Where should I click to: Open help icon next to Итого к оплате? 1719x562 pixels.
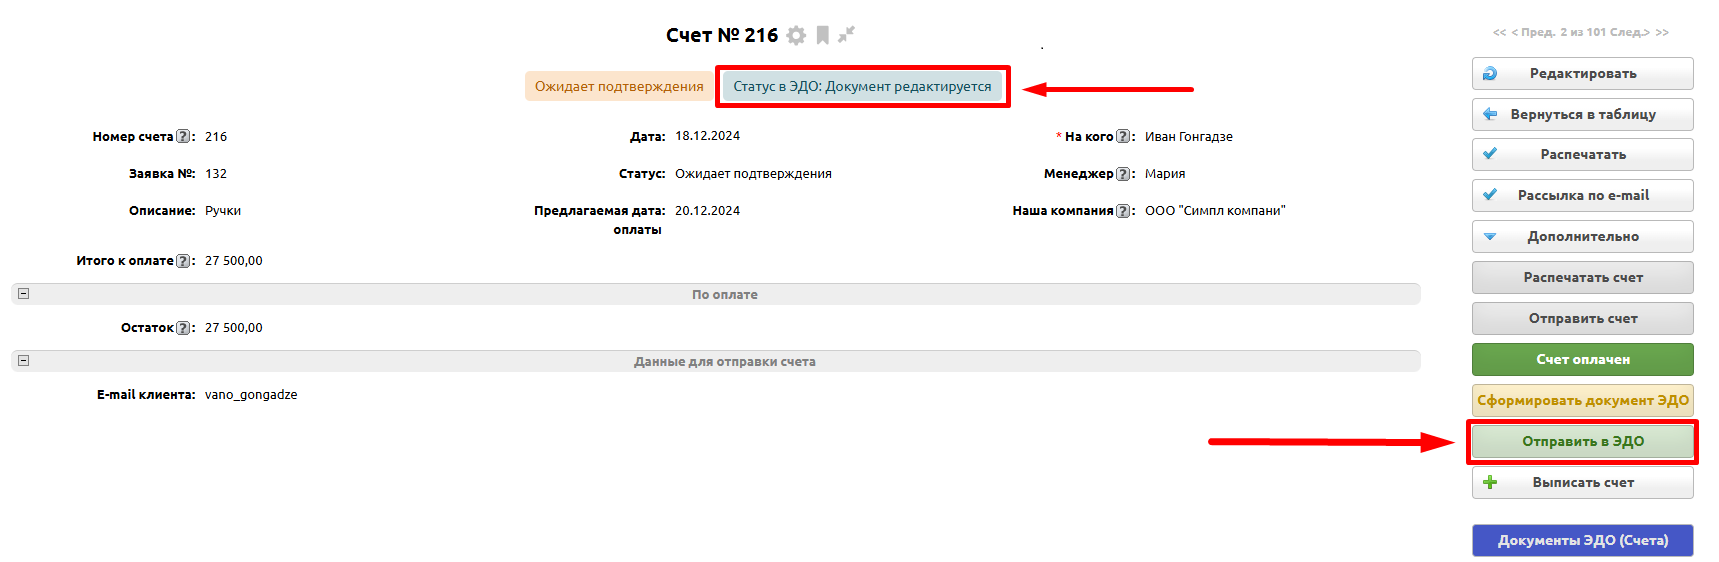point(183,261)
